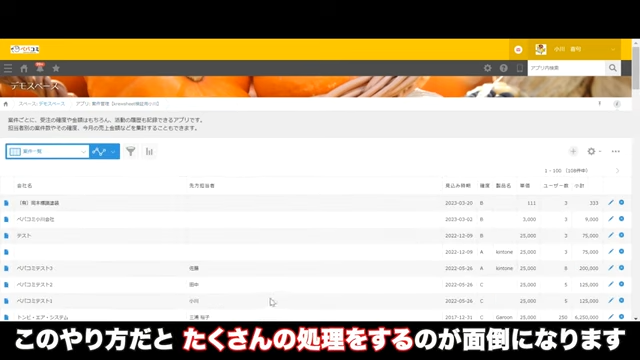The height and width of the screenshot is (360, 640).
Task: Delete the ペパコミテスト3 row using circle icon
Action: tap(621, 268)
